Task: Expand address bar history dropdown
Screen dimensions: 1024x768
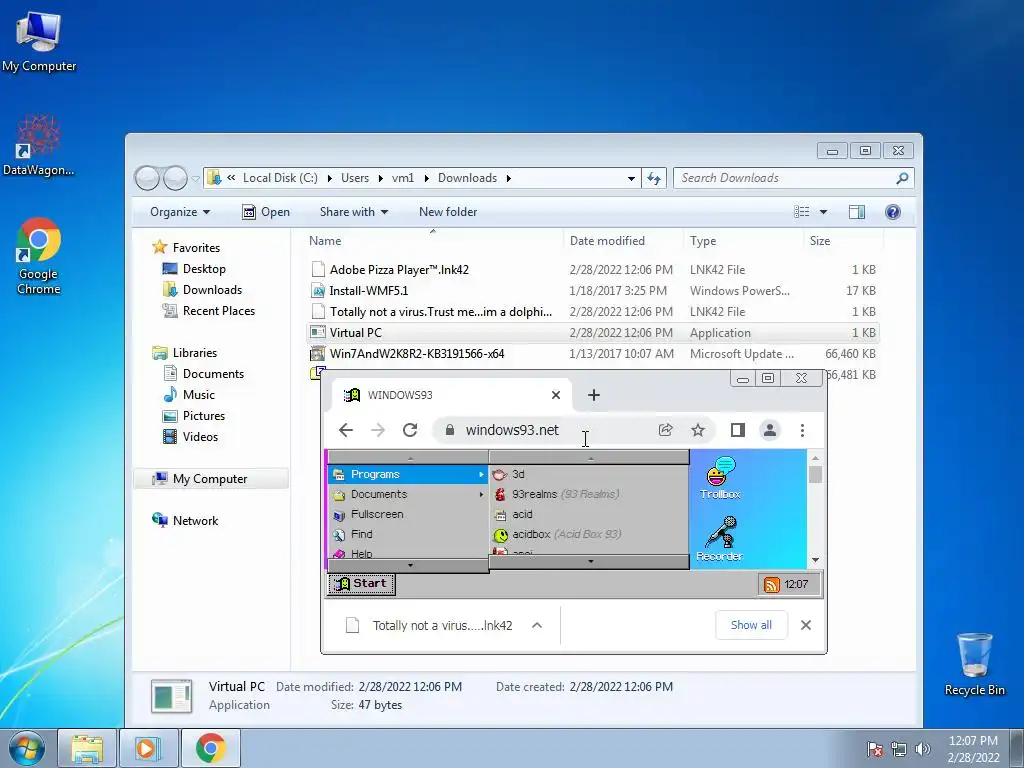Action: coord(631,178)
